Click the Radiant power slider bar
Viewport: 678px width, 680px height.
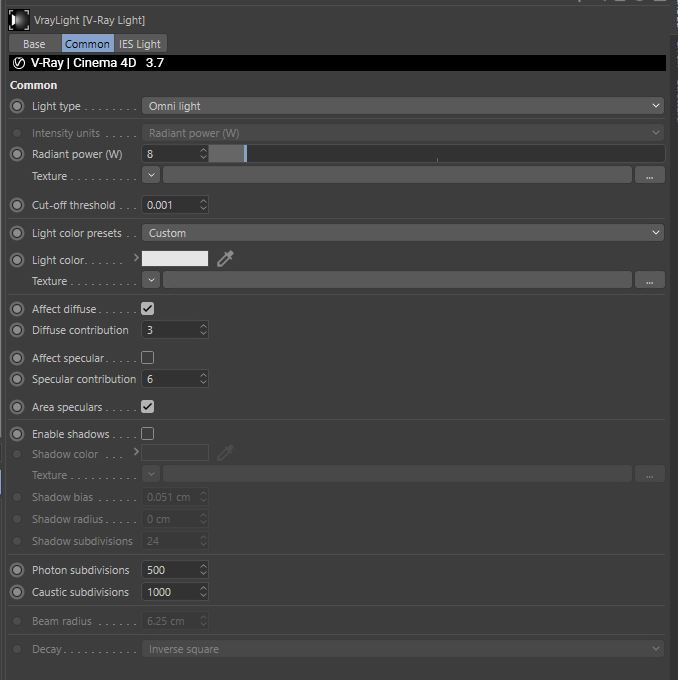click(x=436, y=154)
